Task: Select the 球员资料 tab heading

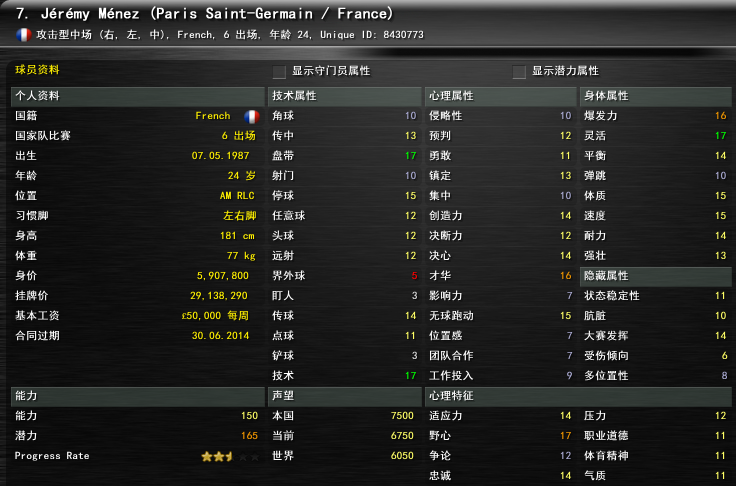Action: pos(38,70)
